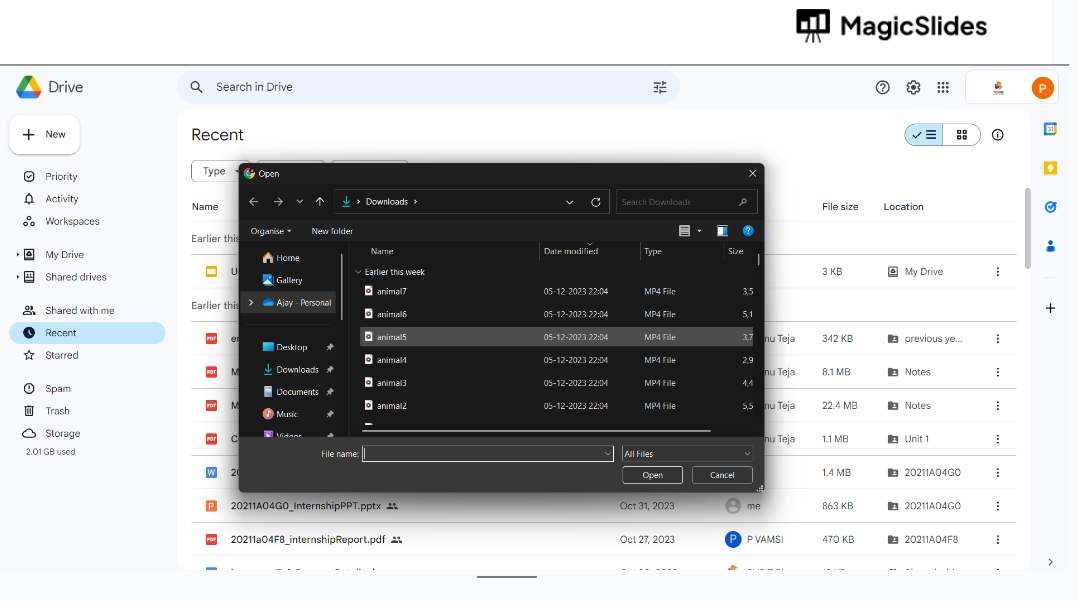The width and height of the screenshot is (1078, 601).
Task: Open view options dropdown arrow
Action: 699,231
